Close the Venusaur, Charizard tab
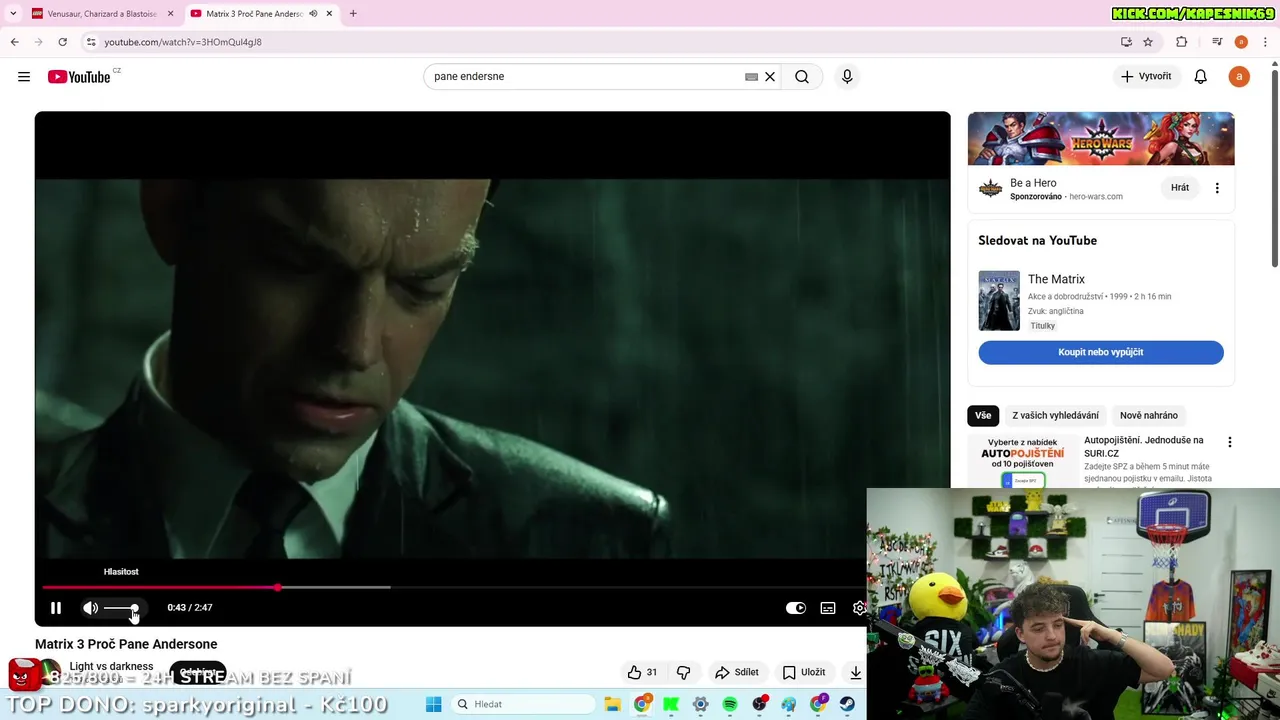The width and height of the screenshot is (1280, 720). tap(170, 14)
